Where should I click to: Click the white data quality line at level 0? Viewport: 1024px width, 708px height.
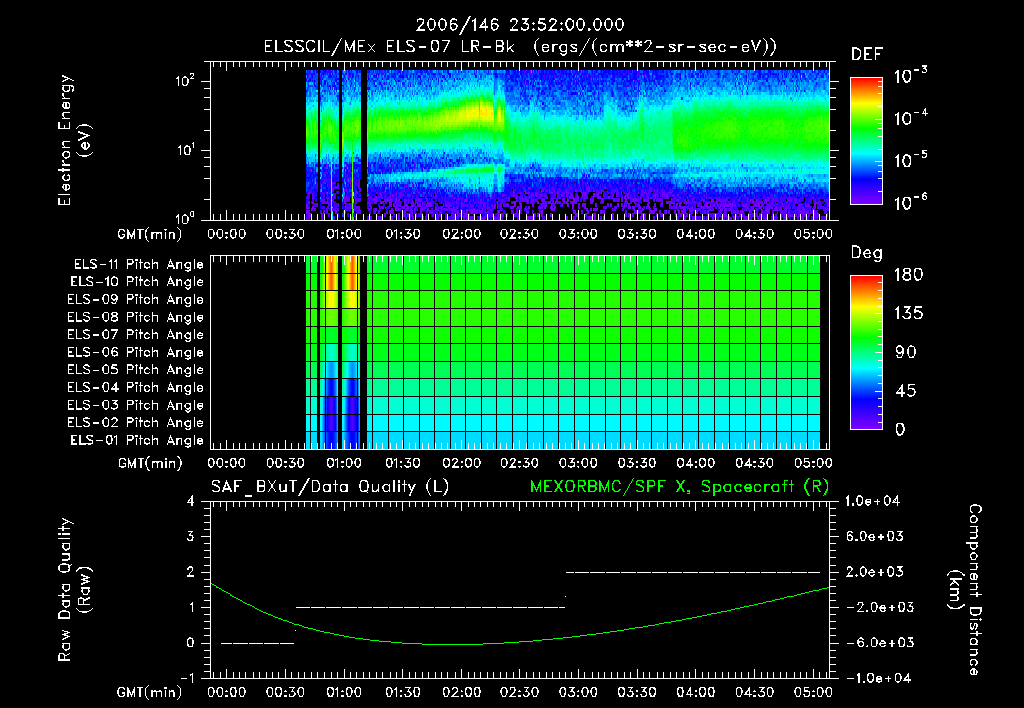point(257,643)
